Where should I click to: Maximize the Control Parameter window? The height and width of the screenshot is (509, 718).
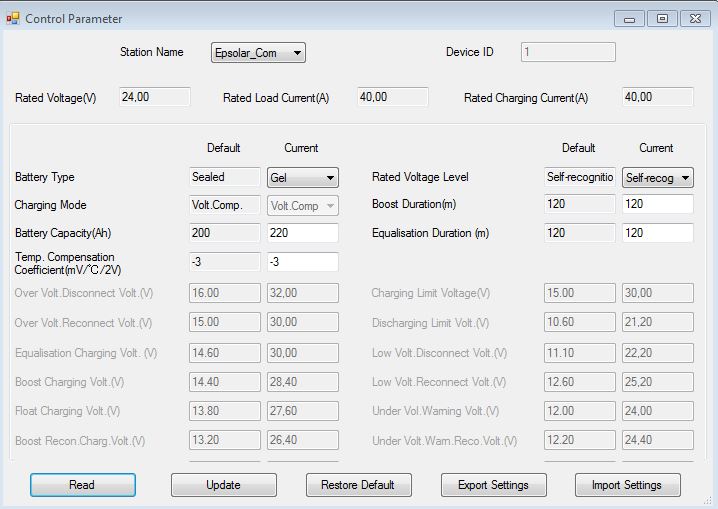pyautogui.click(x=661, y=19)
